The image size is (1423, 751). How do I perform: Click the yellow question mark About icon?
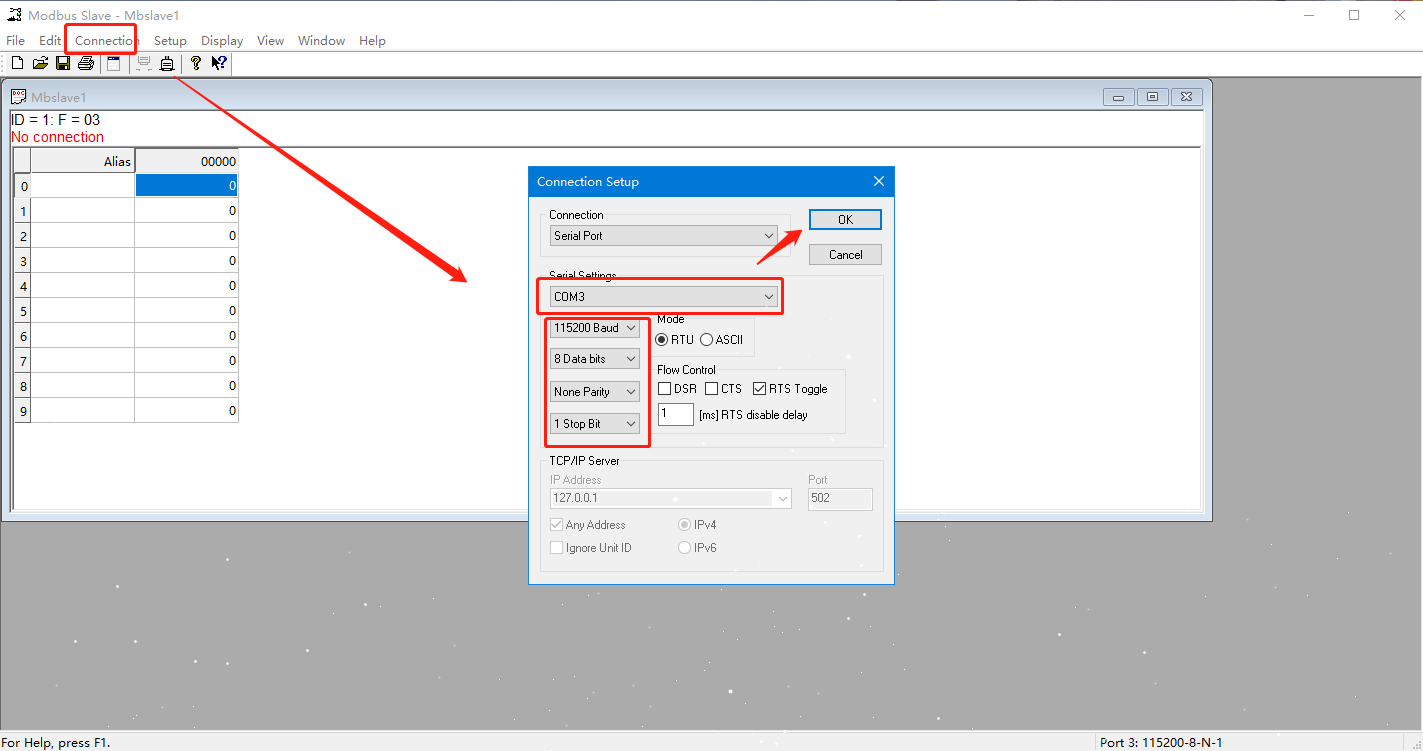point(196,64)
